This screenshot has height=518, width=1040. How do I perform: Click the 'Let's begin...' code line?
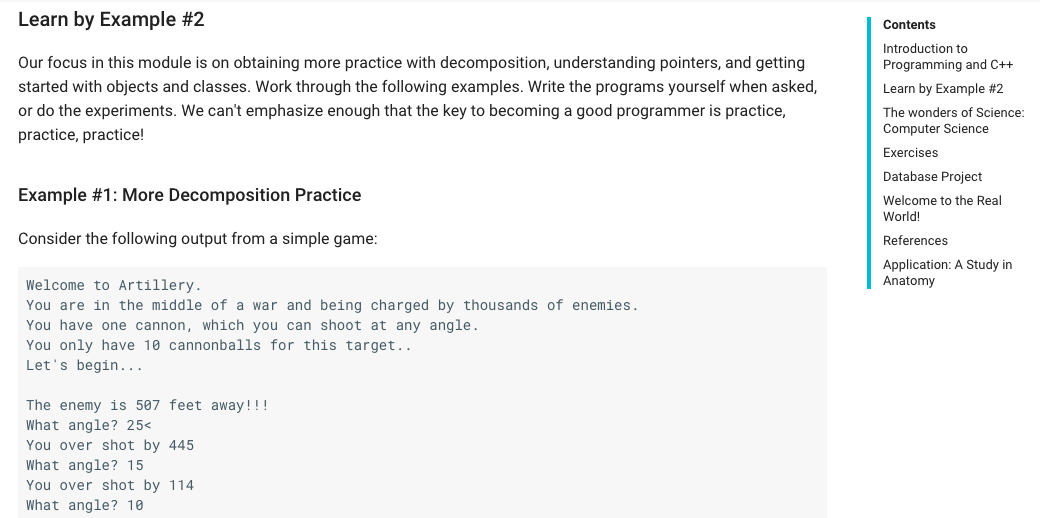pyautogui.click(x=84, y=365)
